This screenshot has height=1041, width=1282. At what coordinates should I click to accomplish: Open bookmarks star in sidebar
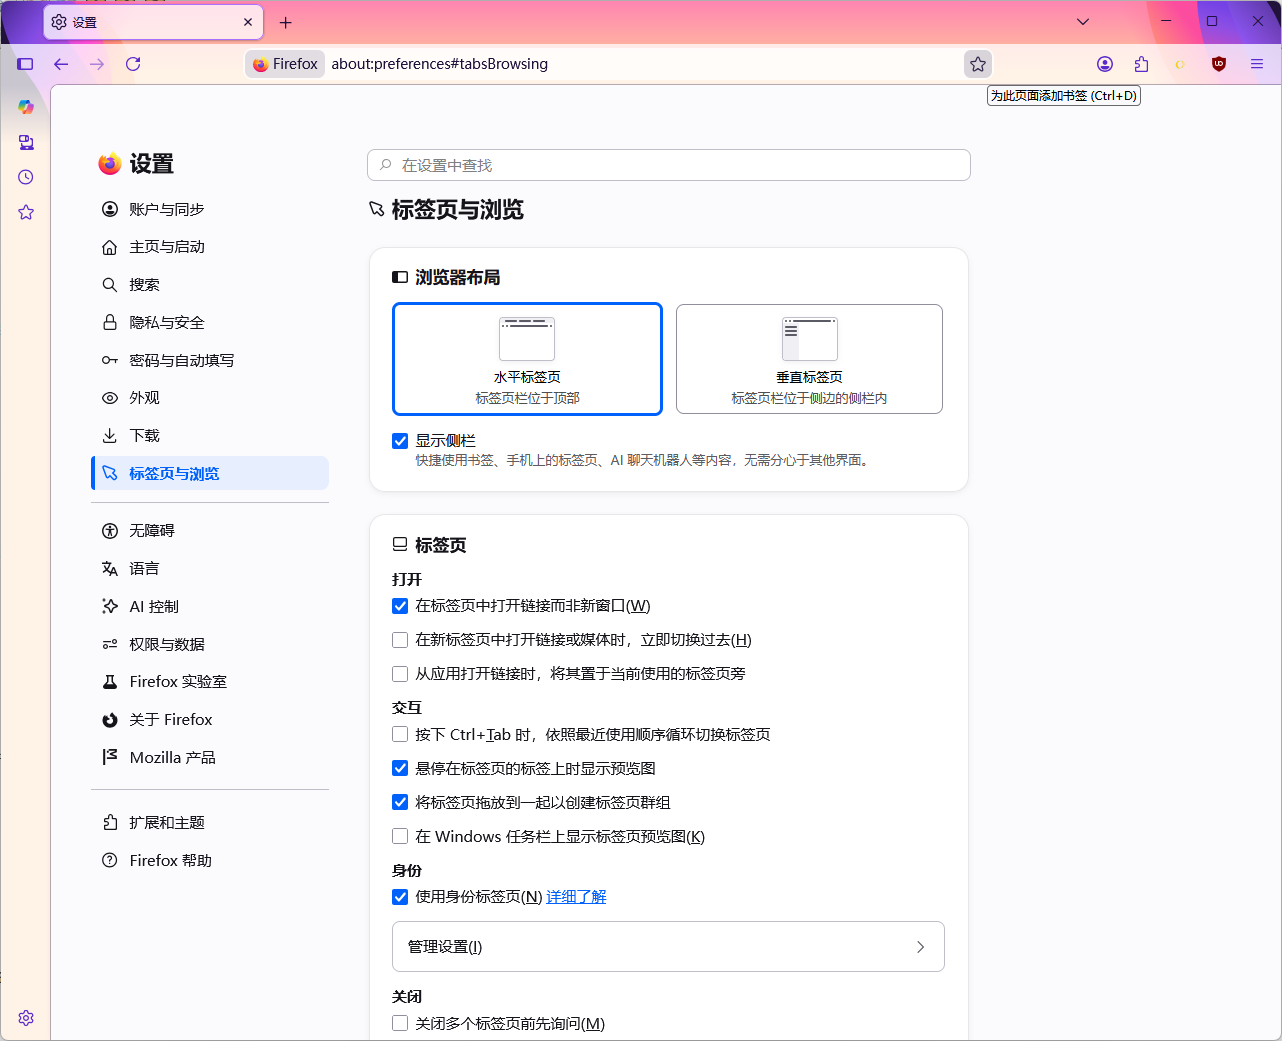pos(26,212)
